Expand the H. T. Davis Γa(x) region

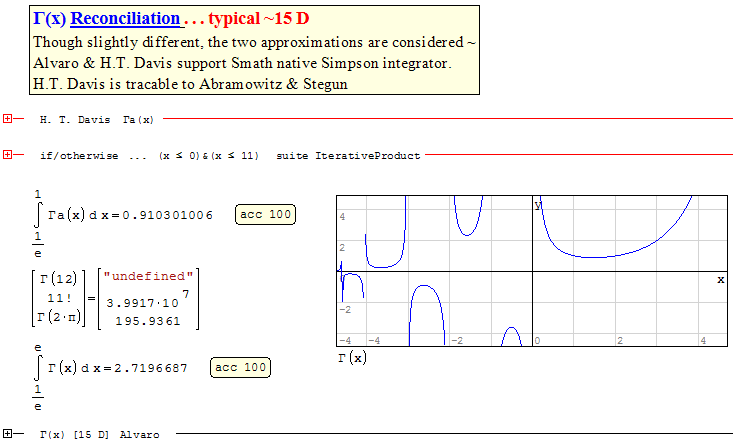click(8, 120)
